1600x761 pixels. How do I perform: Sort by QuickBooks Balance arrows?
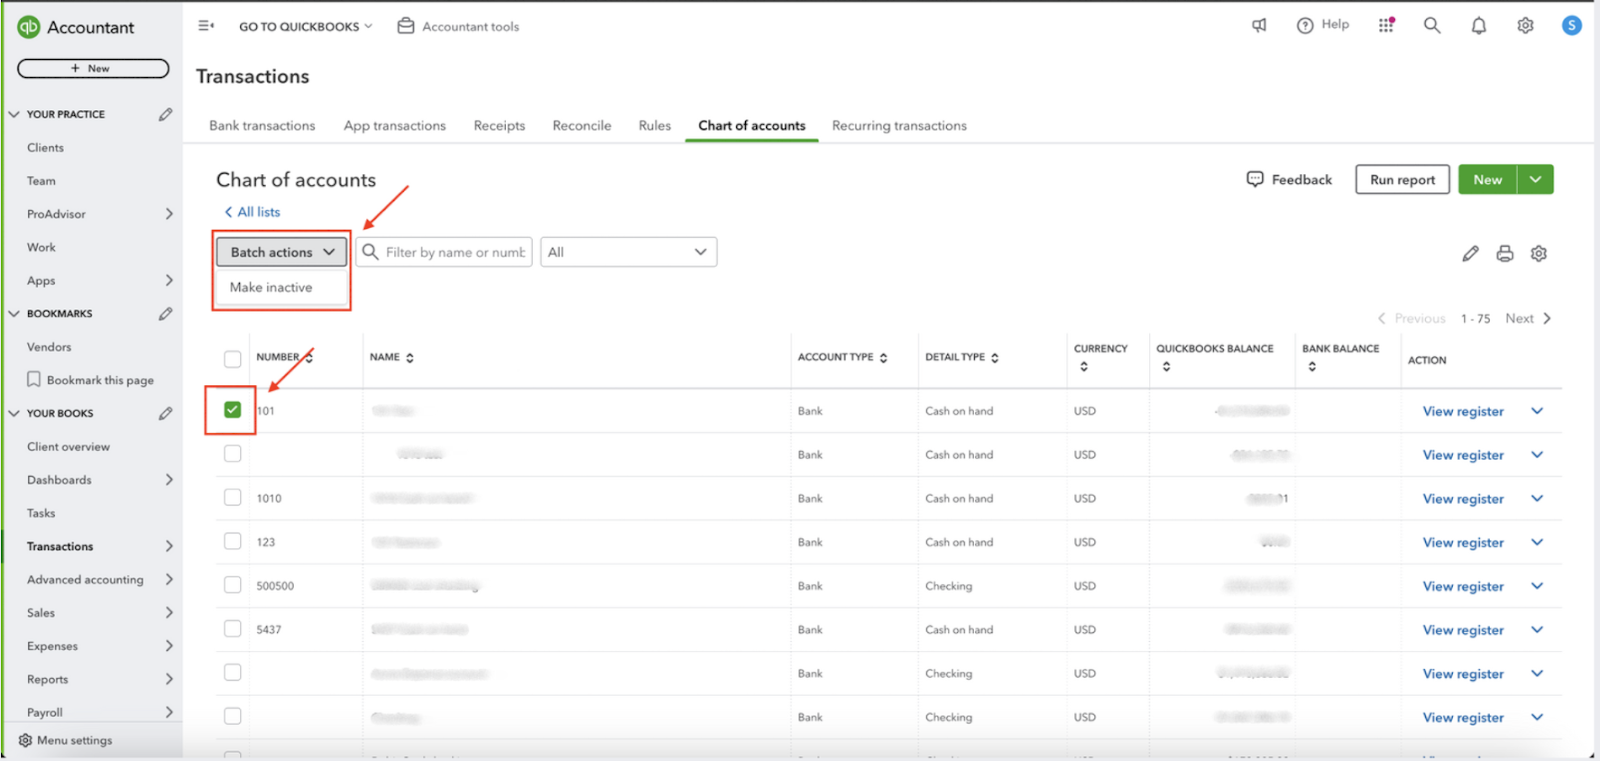tap(1166, 367)
